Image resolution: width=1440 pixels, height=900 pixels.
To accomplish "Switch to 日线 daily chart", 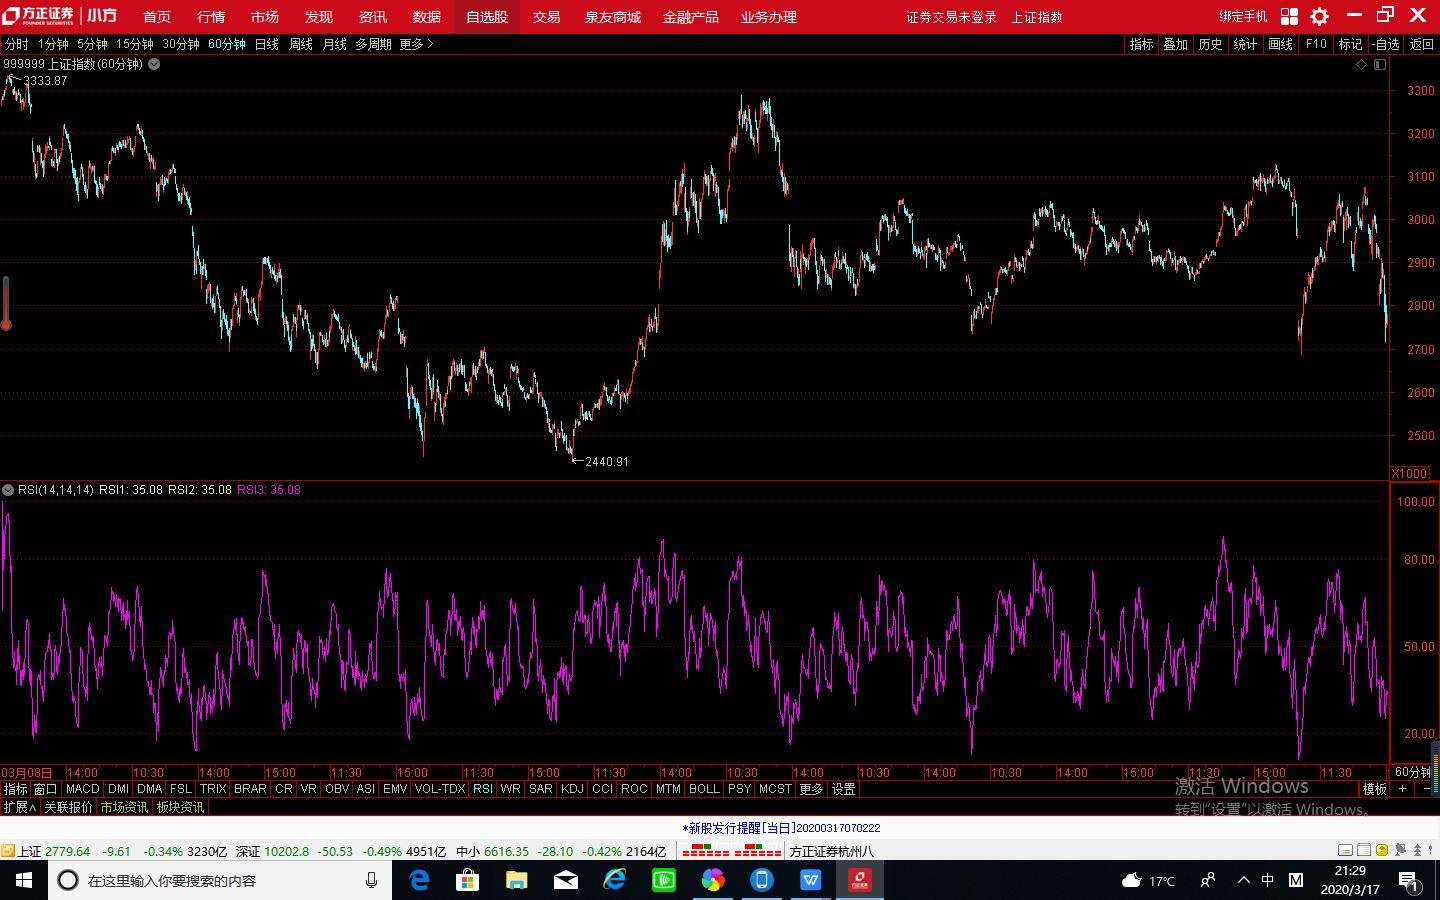I will (267, 44).
